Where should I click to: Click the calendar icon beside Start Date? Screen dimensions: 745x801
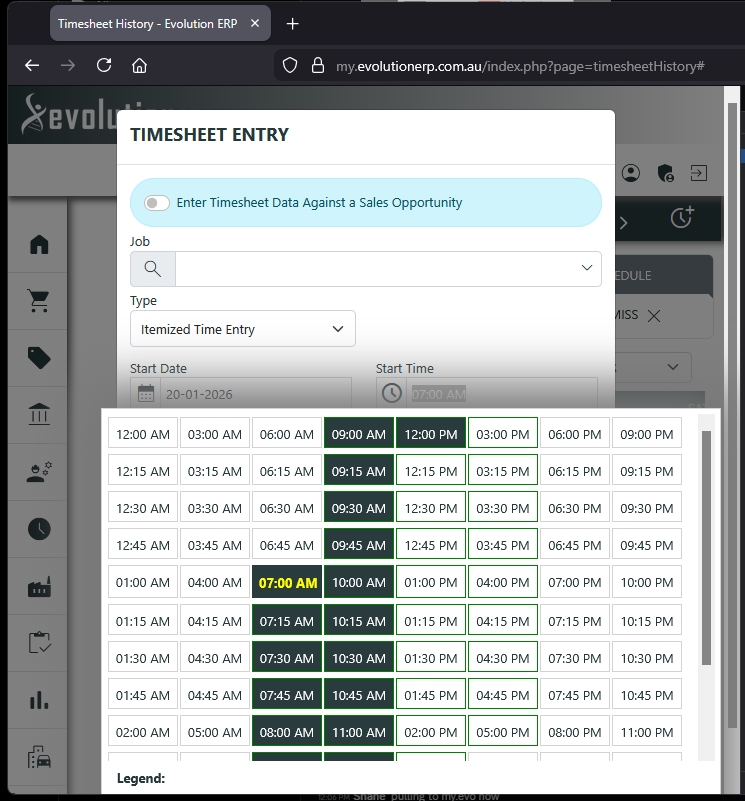pos(146,394)
